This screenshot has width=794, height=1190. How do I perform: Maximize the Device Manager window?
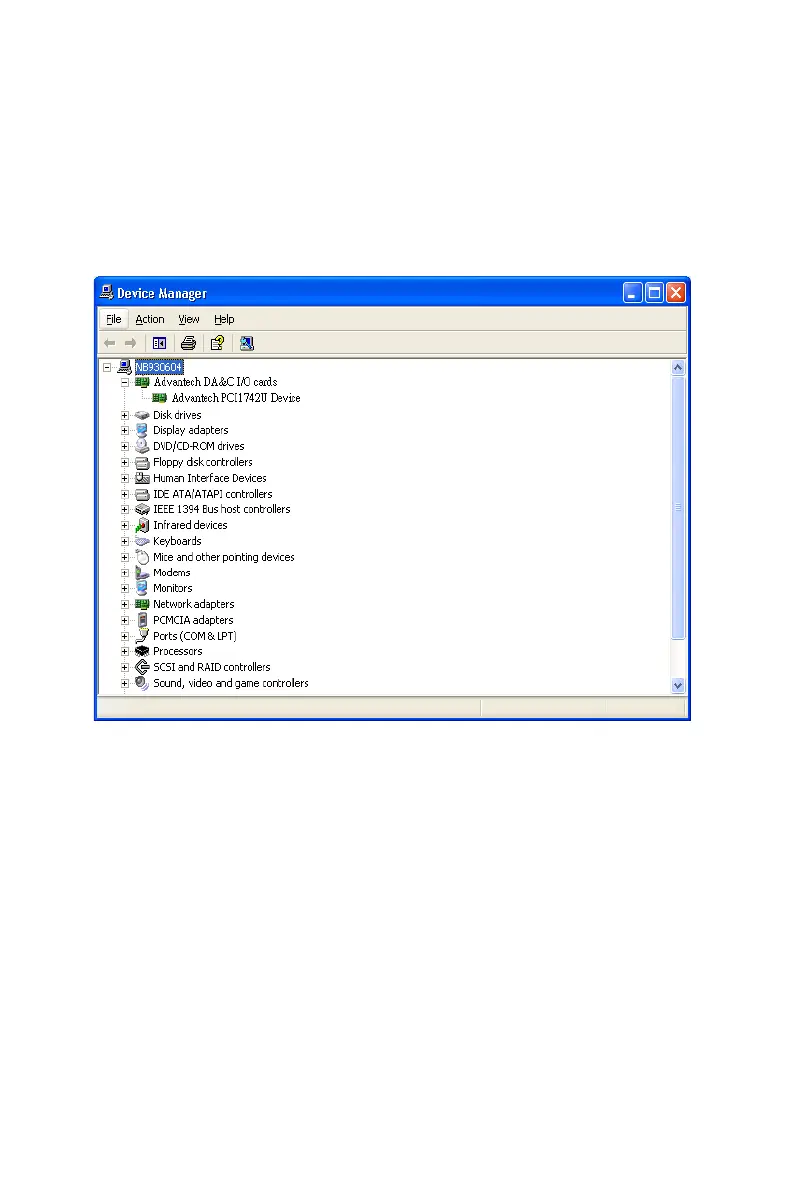(654, 293)
